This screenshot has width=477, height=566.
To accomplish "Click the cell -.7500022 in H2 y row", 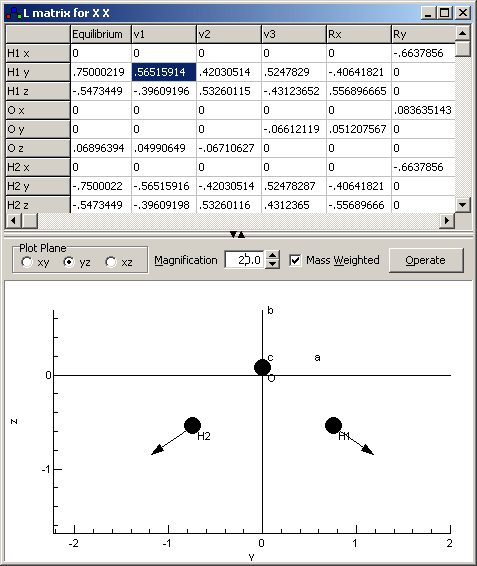I will 101,186.
